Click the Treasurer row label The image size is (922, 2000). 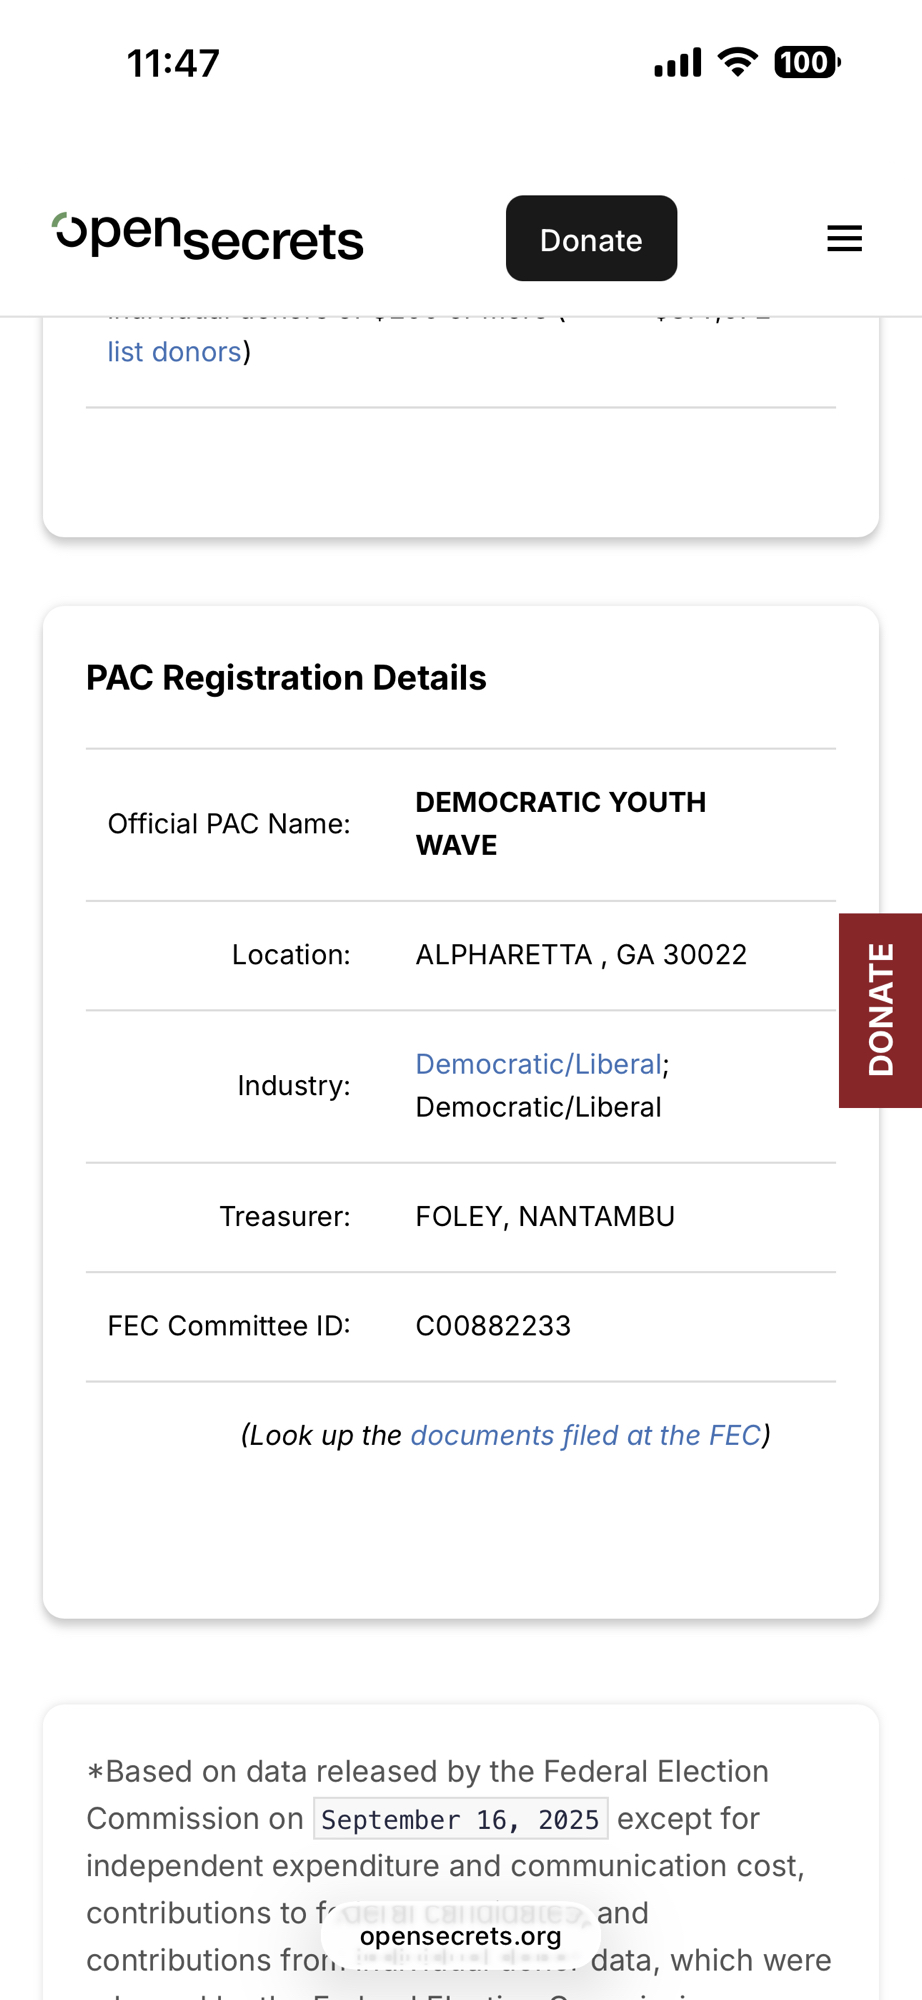[x=285, y=1216]
